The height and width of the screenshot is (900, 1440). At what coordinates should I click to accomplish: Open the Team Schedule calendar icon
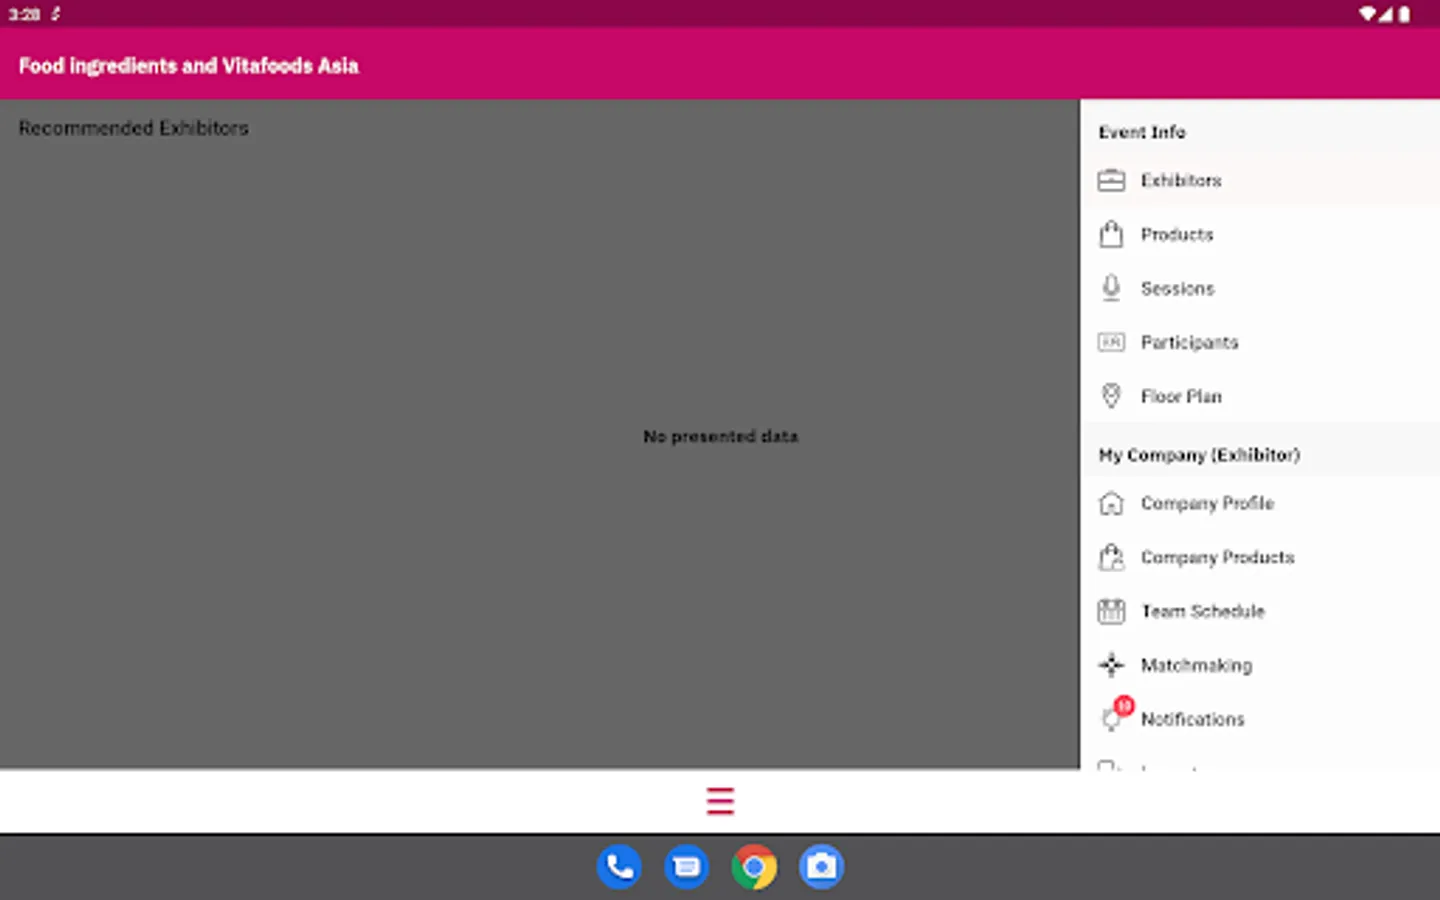1111,611
